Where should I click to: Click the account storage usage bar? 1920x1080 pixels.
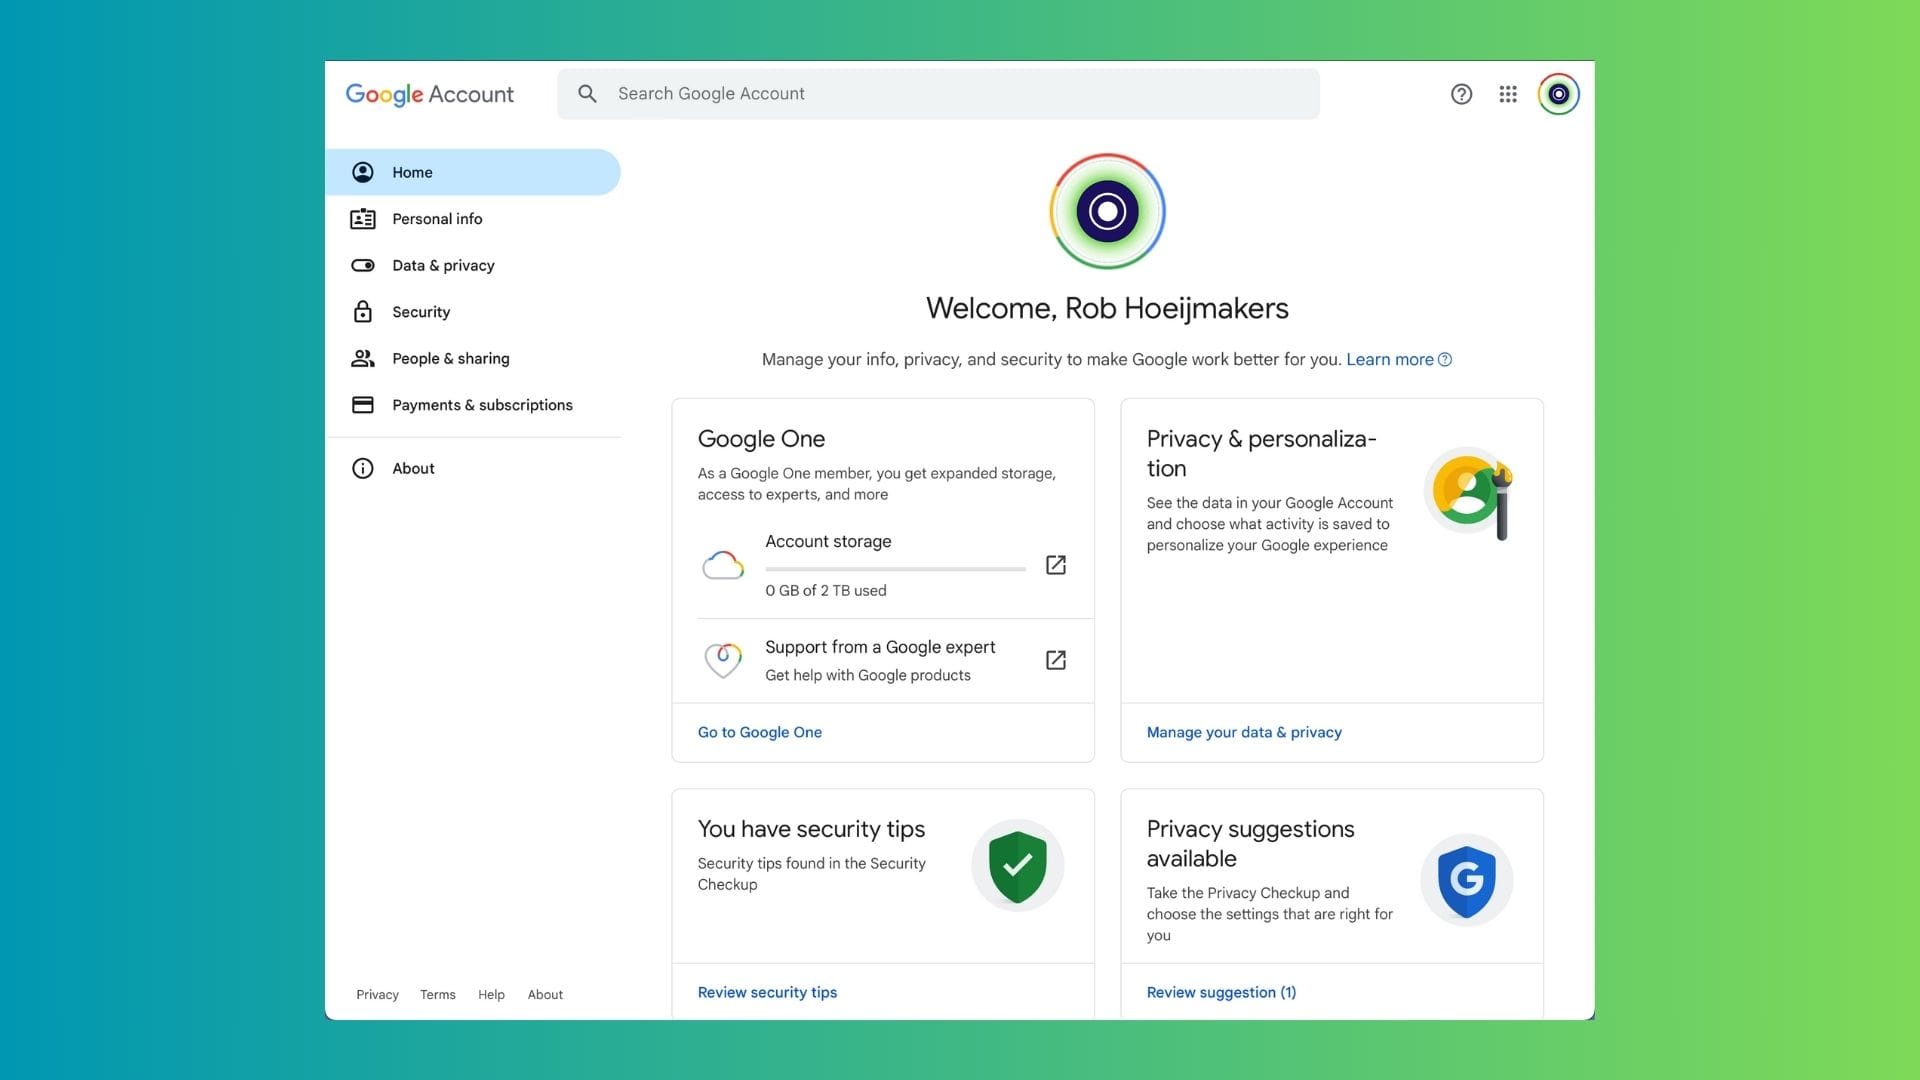coord(895,569)
